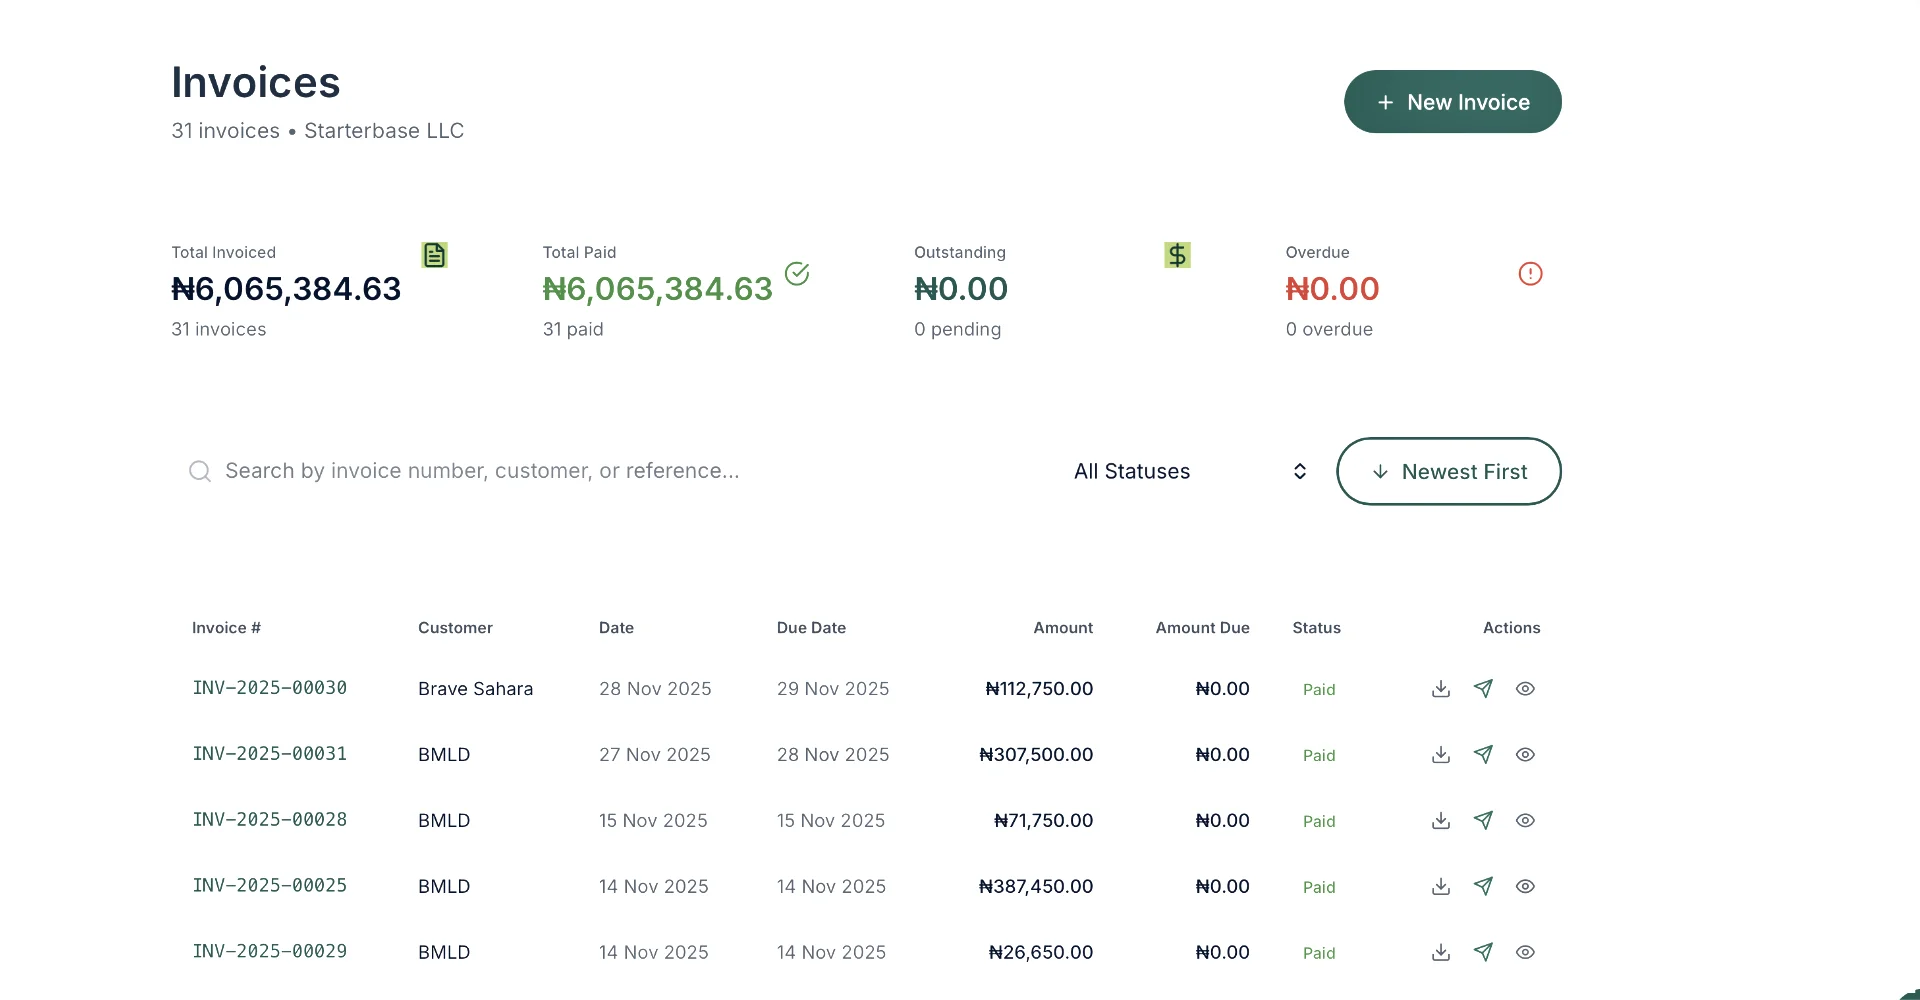The width and height of the screenshot is (1920, 1000).
Task: Open the download icon for INV-2025-00025
Action: click(1440, 886)
